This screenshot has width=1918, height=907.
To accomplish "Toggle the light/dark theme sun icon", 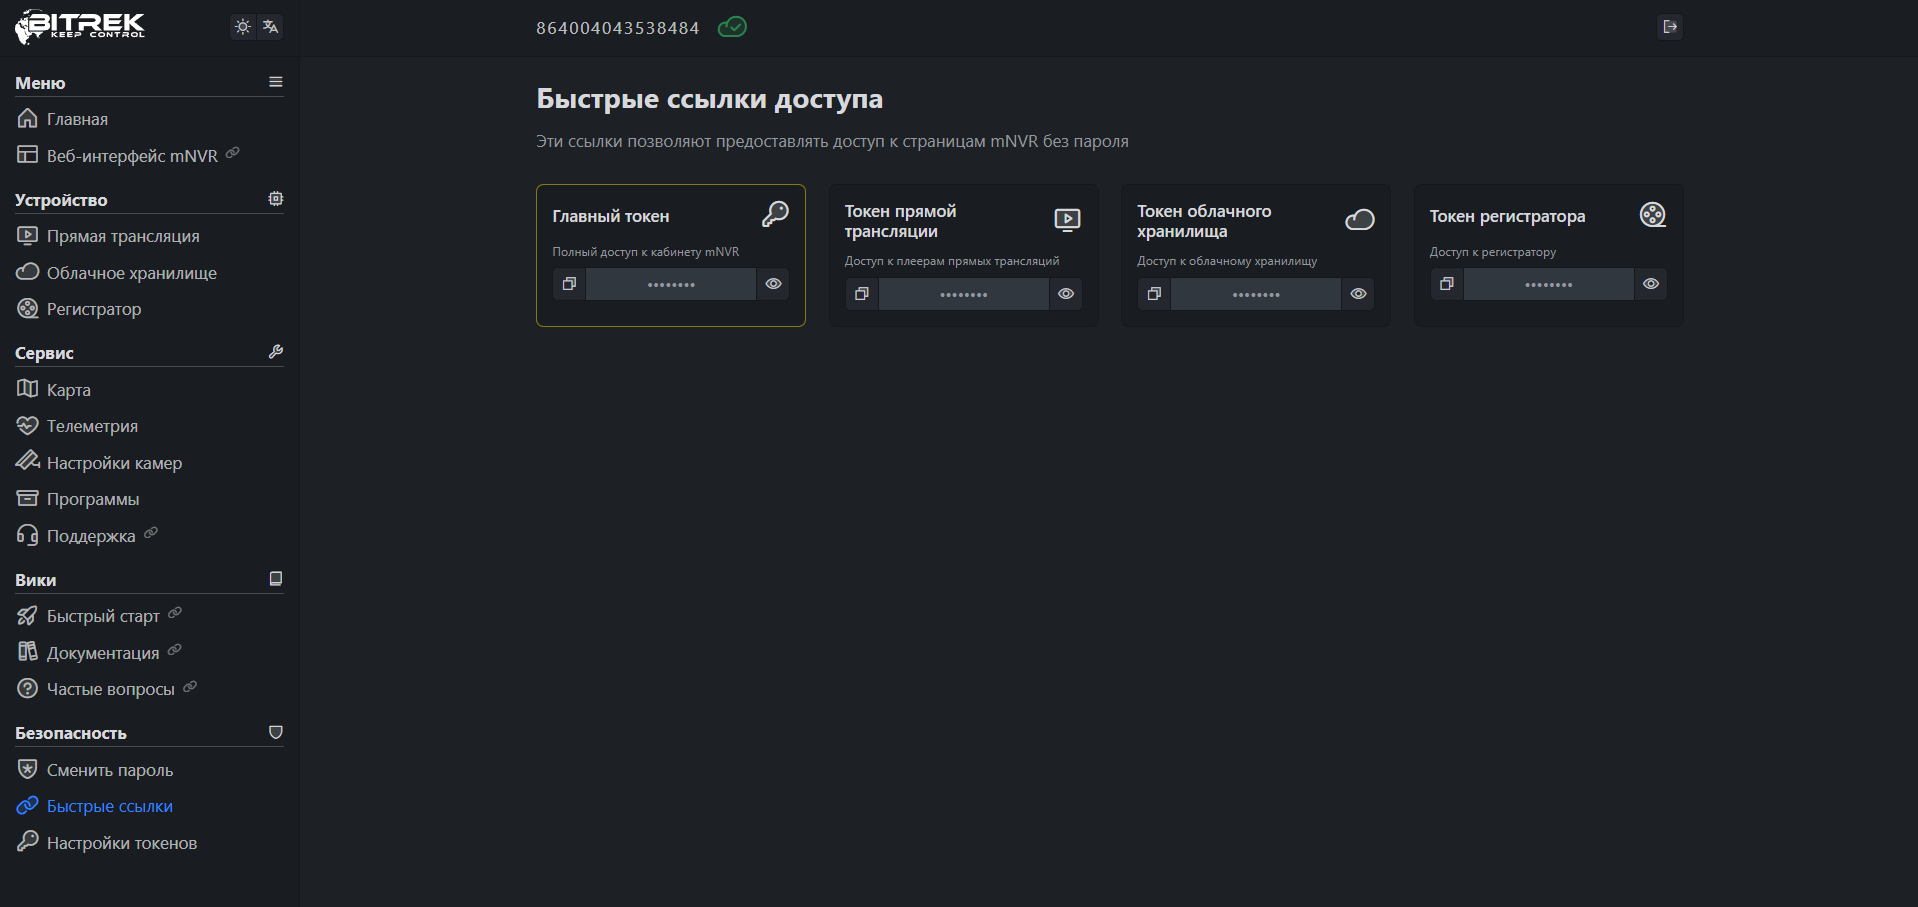I will (242, 27).
